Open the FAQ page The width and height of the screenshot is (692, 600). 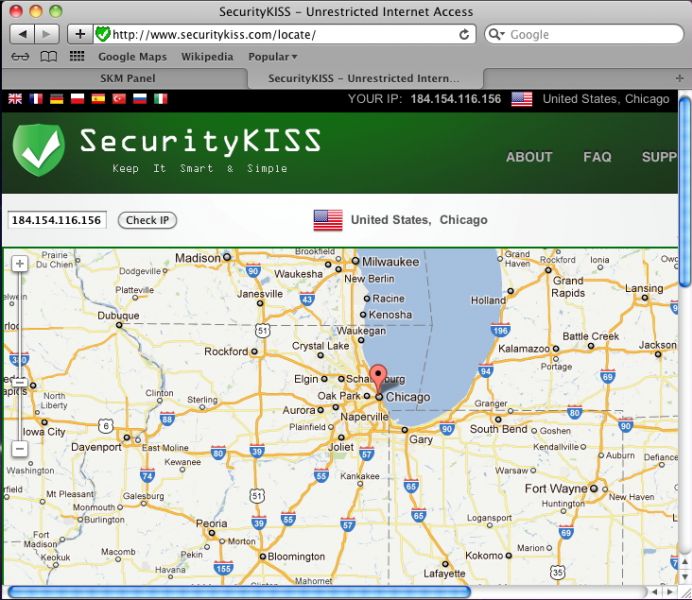597,157
